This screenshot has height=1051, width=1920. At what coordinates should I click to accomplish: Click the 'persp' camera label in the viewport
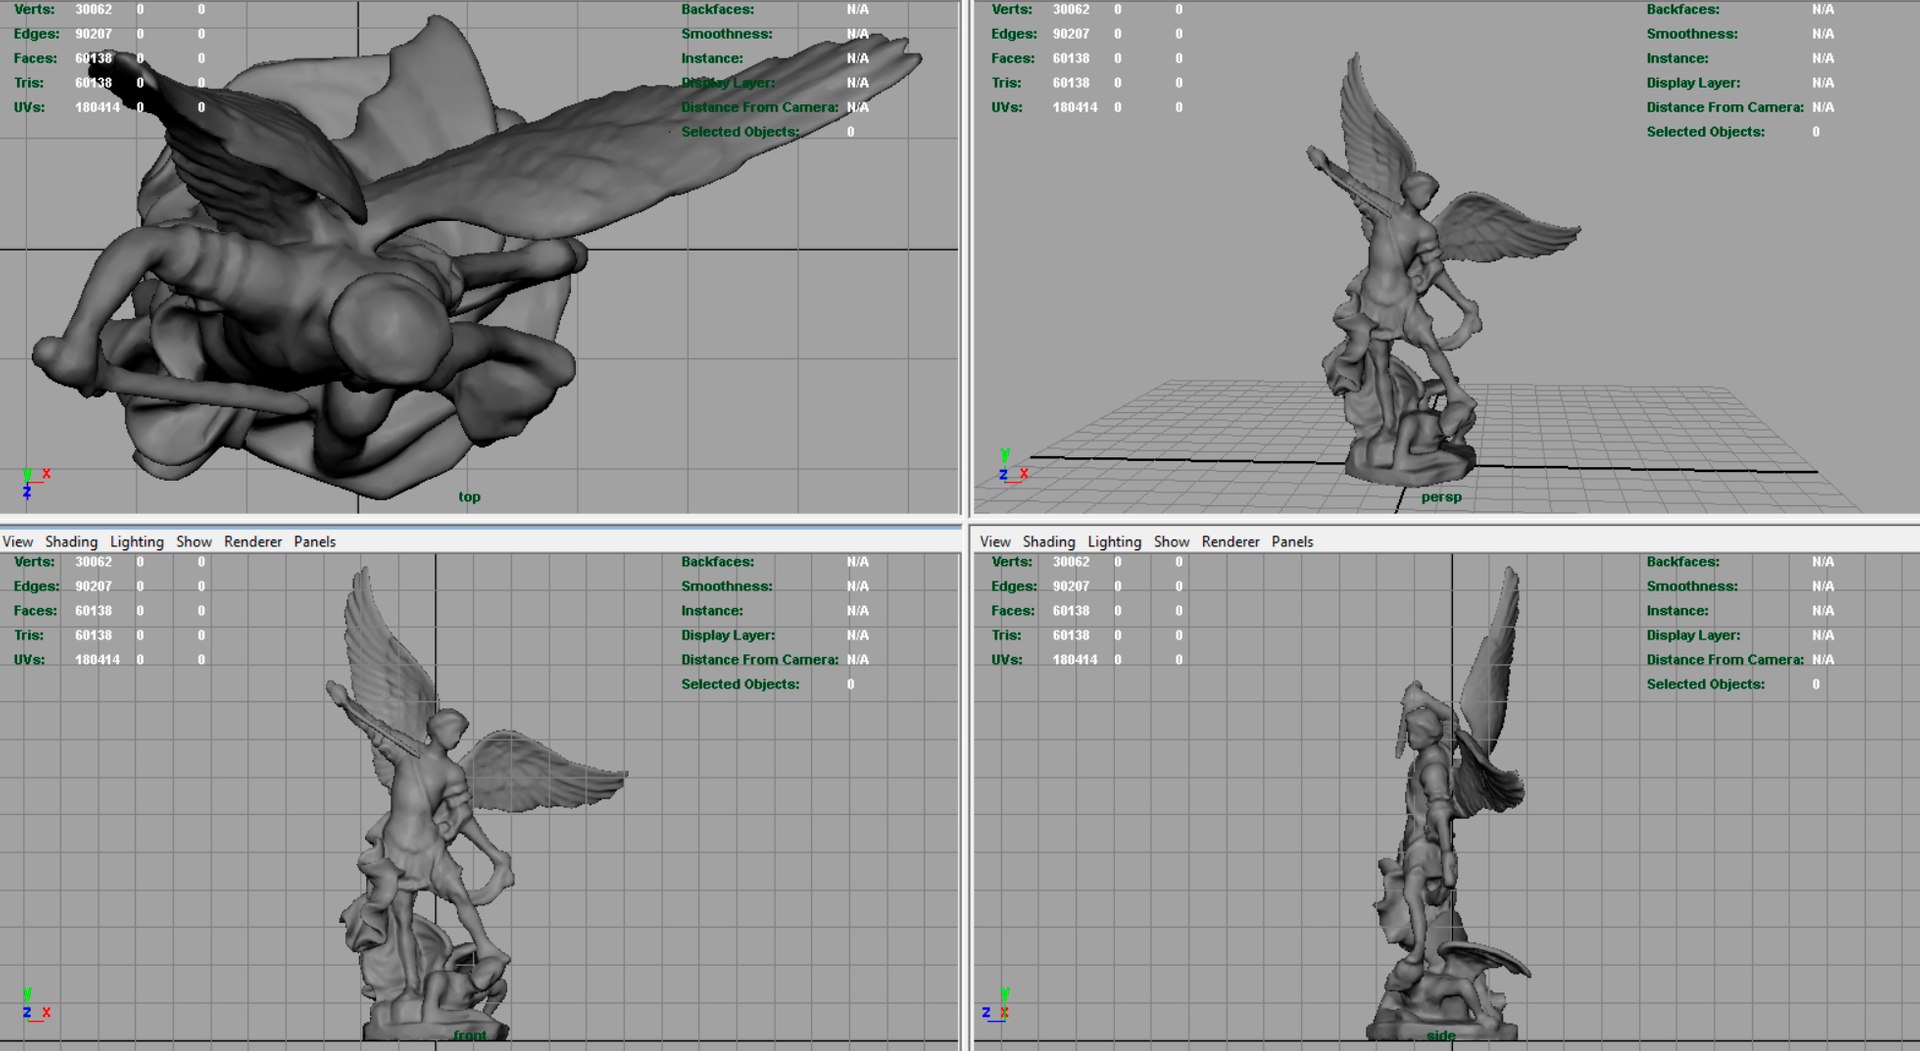coord(1441,497)
